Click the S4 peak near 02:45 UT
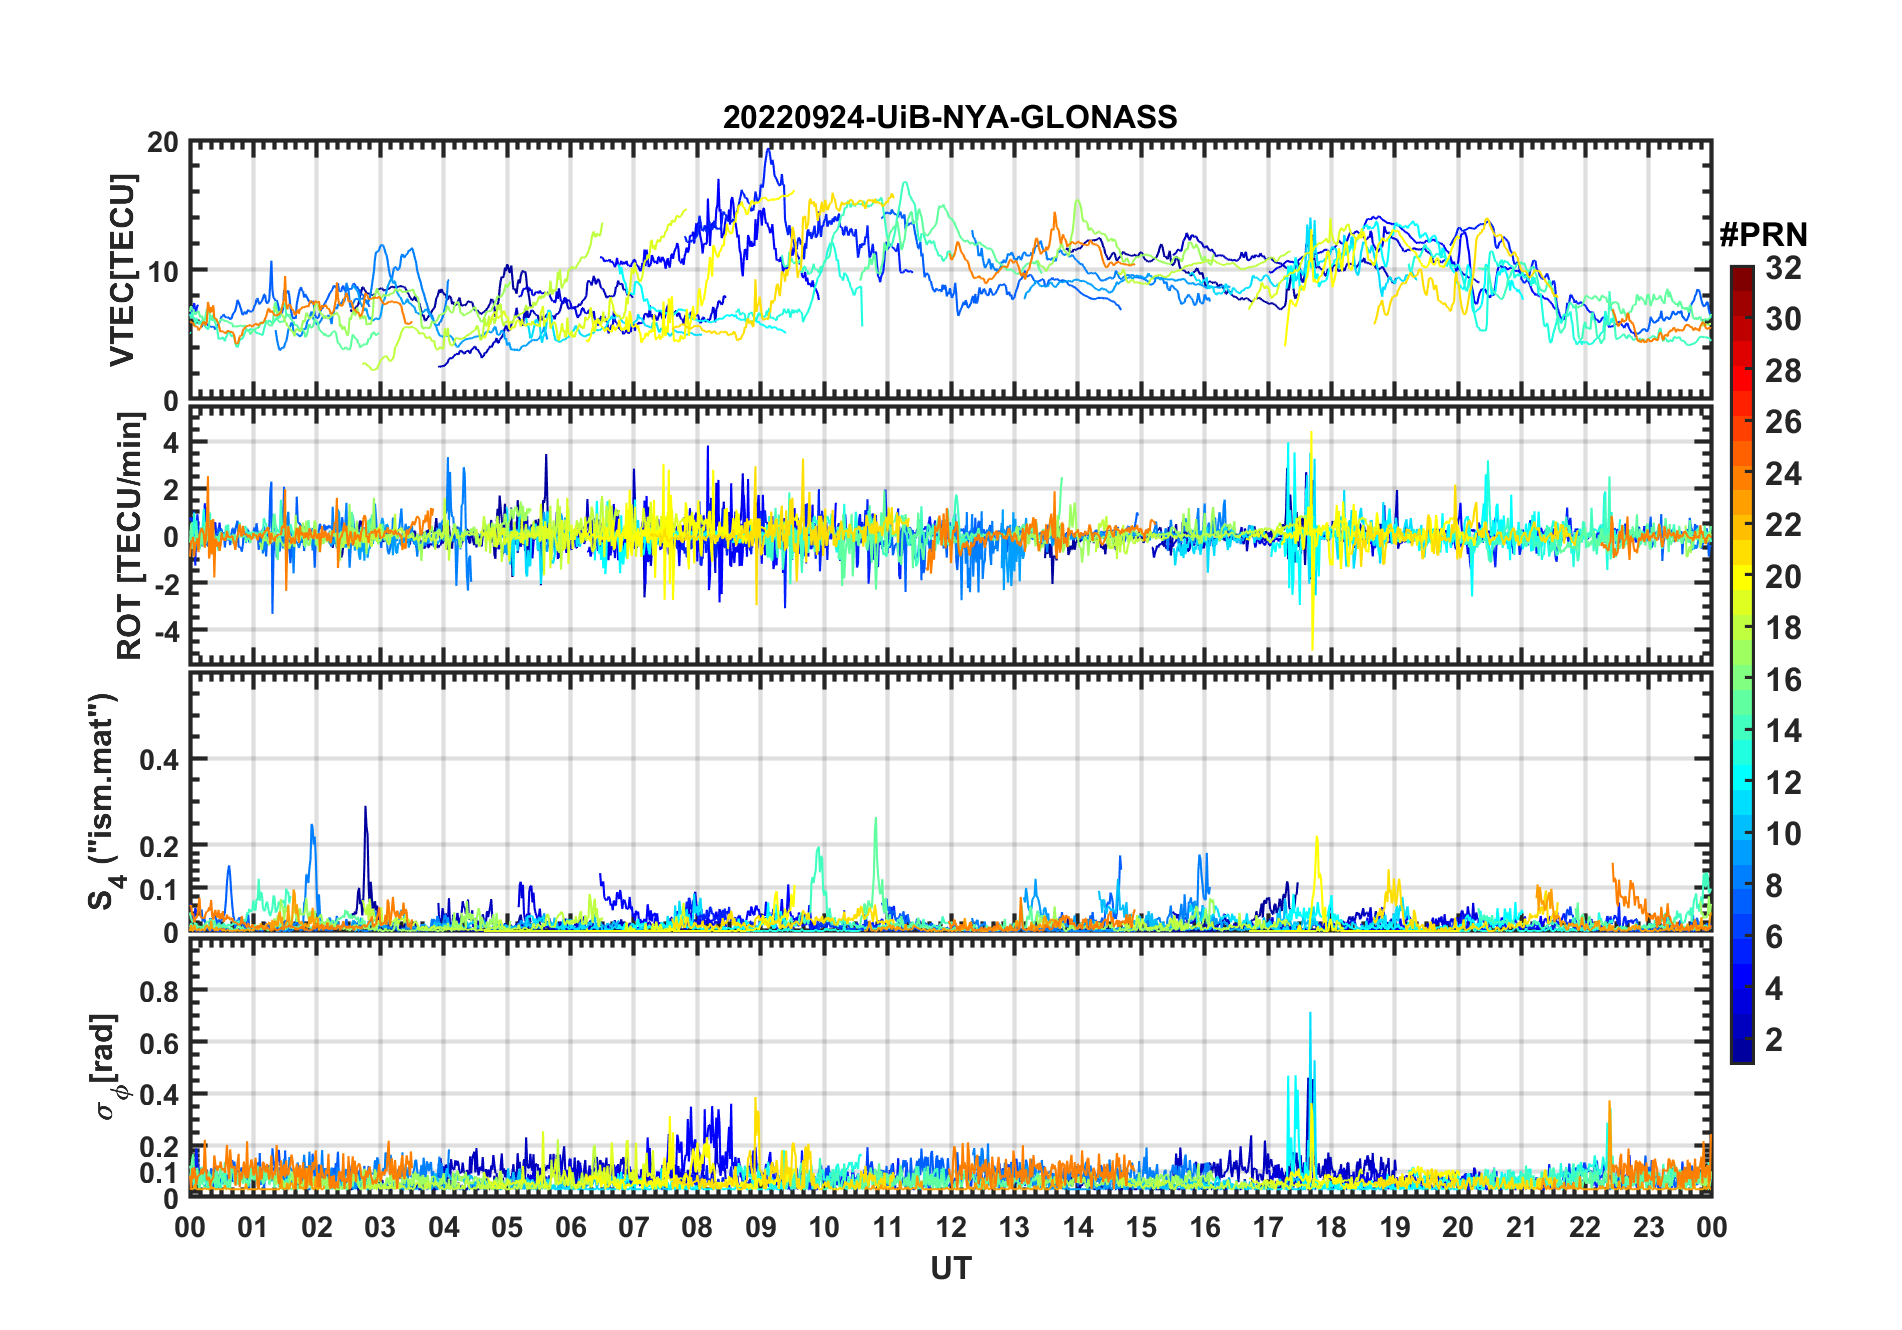The width and height of the screenshot is (1902, 1330). coord(365,809)
